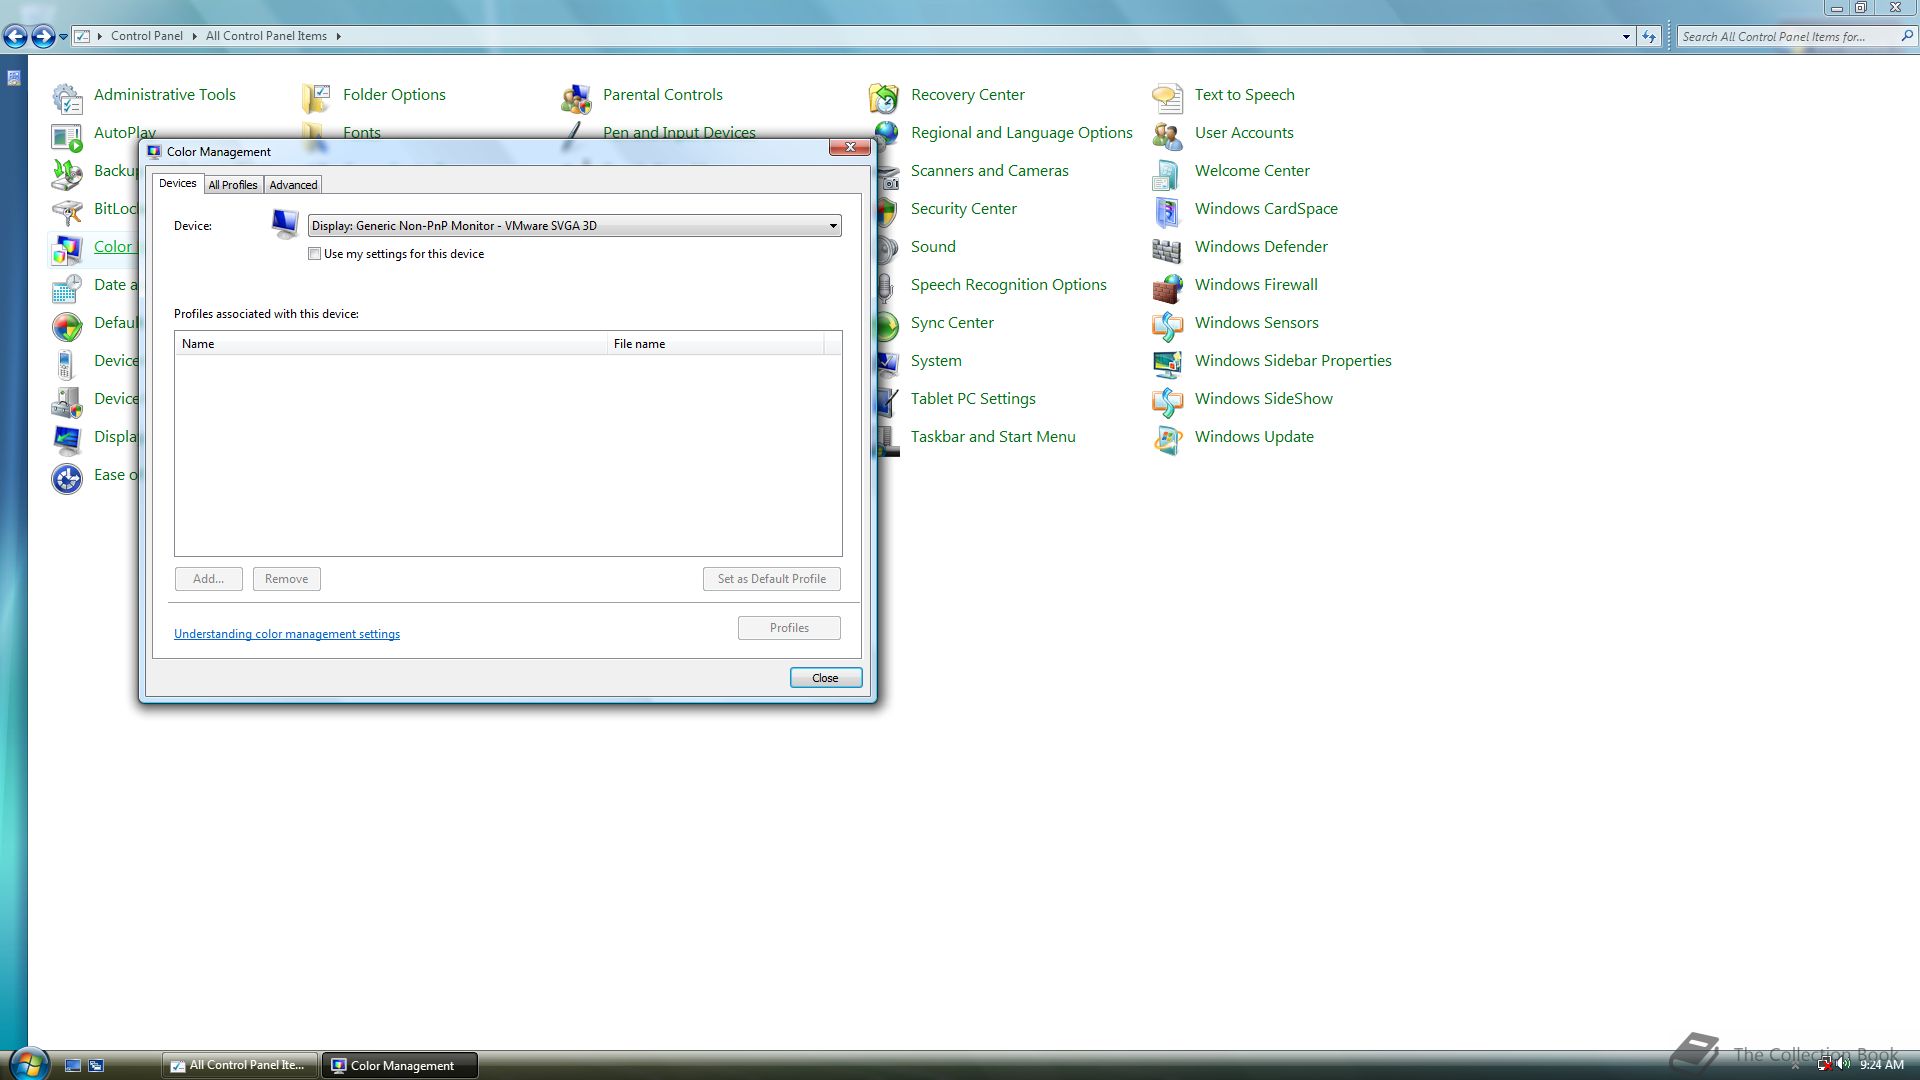Switch to the Advanced tab

coord(293,185)
